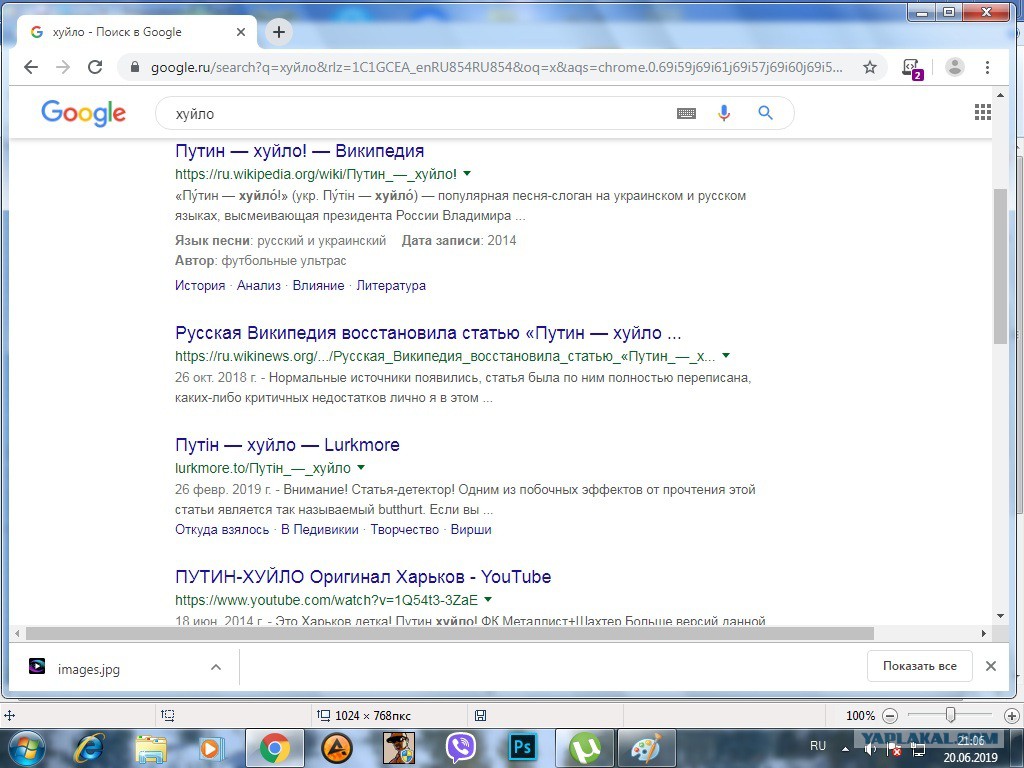The image size is (1024, 768).
Task: Open downloaded file images.jpg
Action: point(88,669)
